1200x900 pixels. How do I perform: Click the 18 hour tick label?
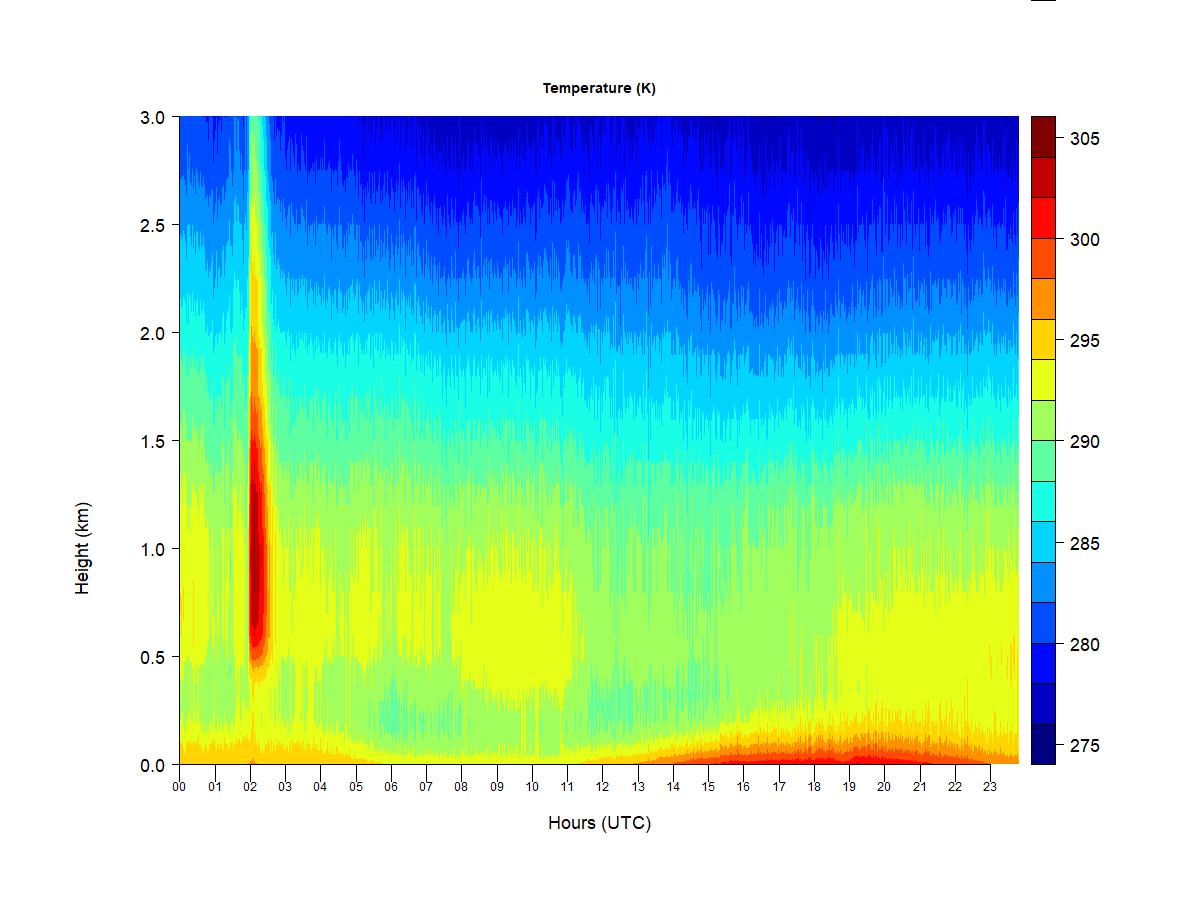pos(814,787)
